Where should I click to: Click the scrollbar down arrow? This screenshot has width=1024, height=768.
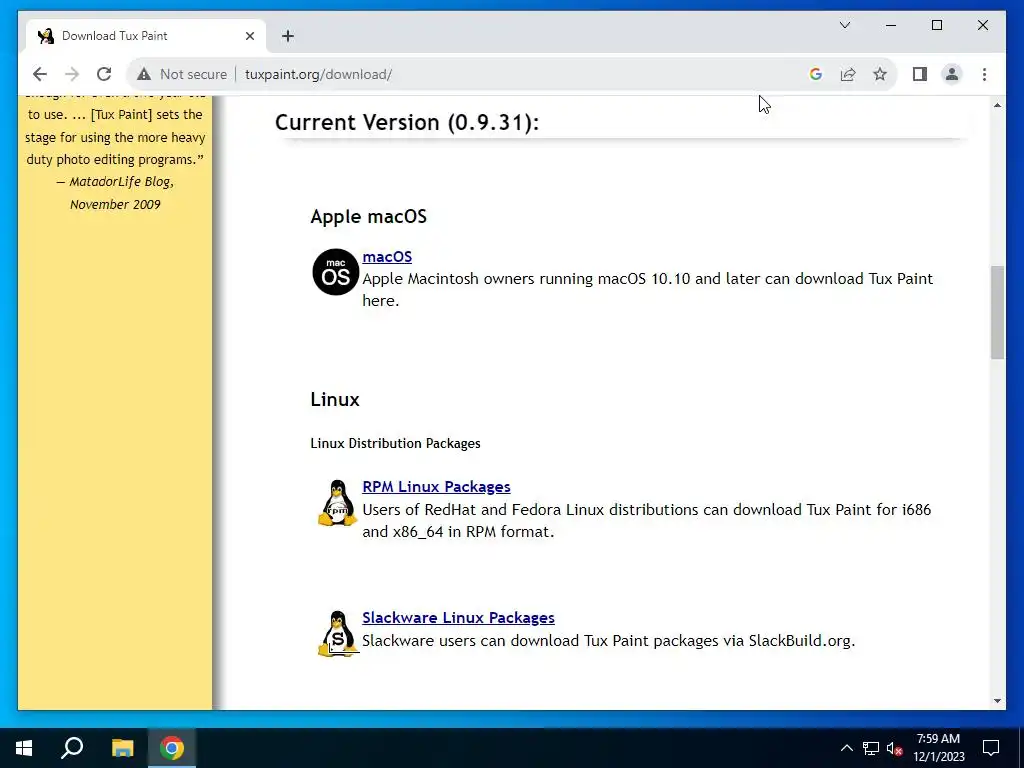click(997, 701)
